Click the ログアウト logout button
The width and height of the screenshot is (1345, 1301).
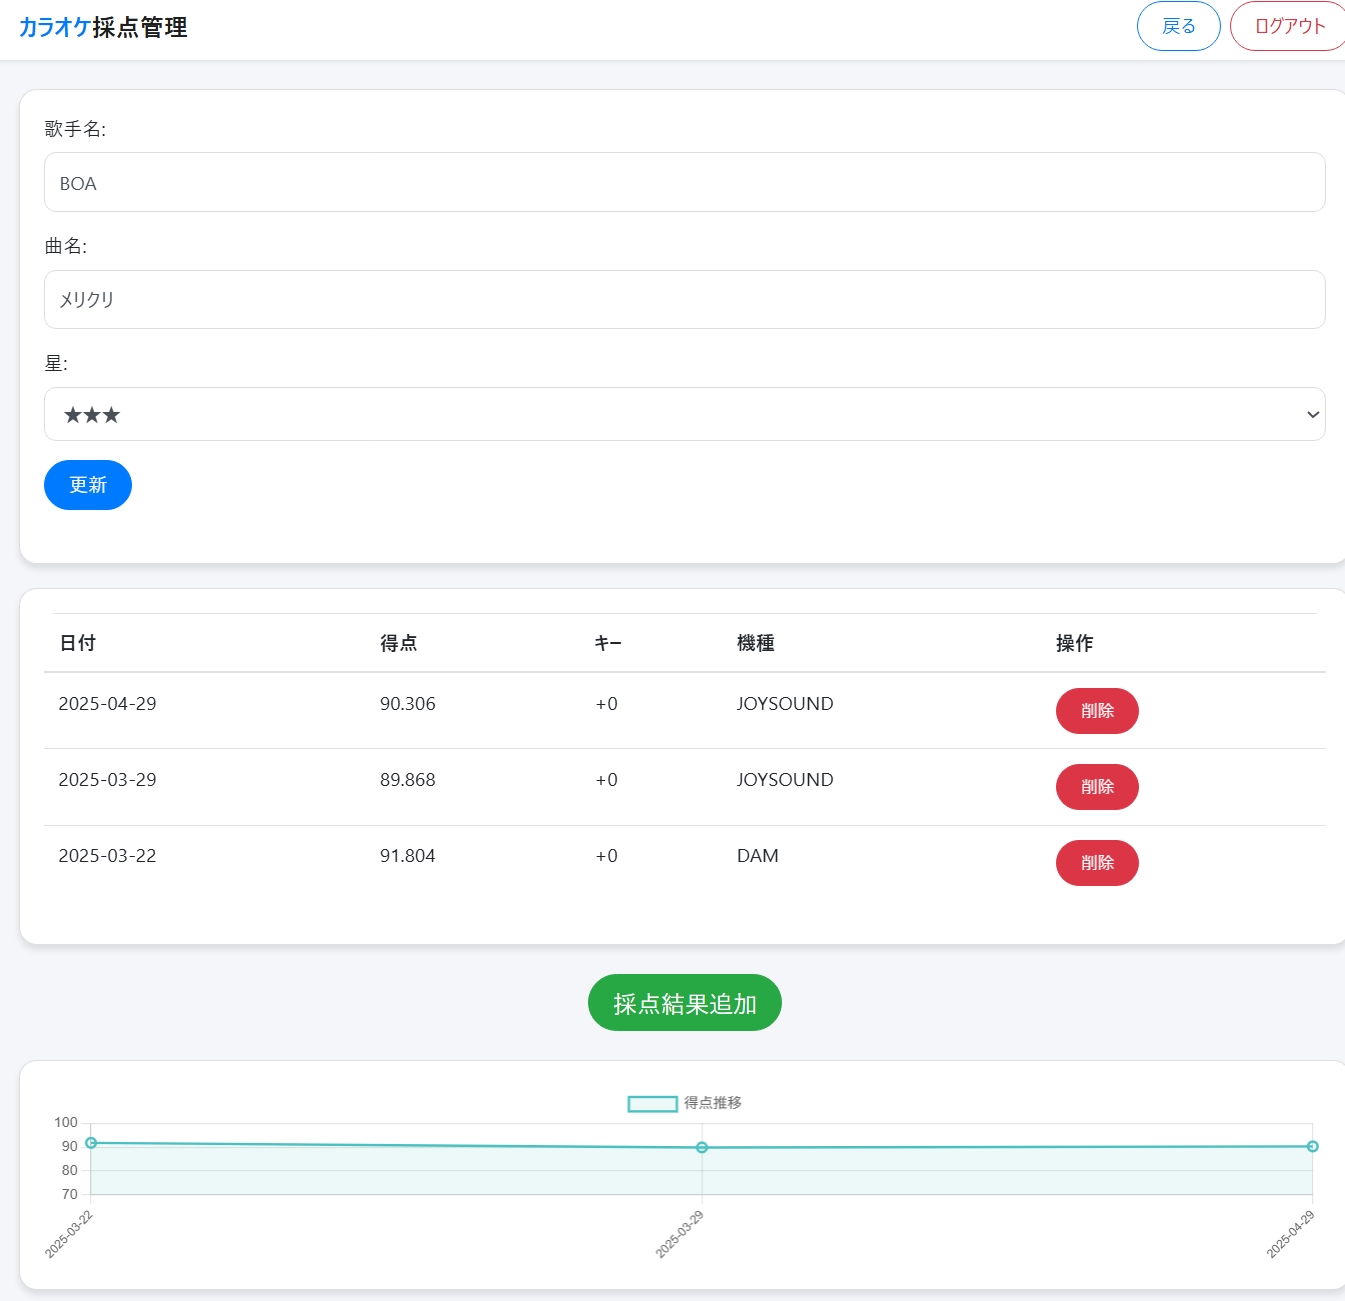[1288, 26]
